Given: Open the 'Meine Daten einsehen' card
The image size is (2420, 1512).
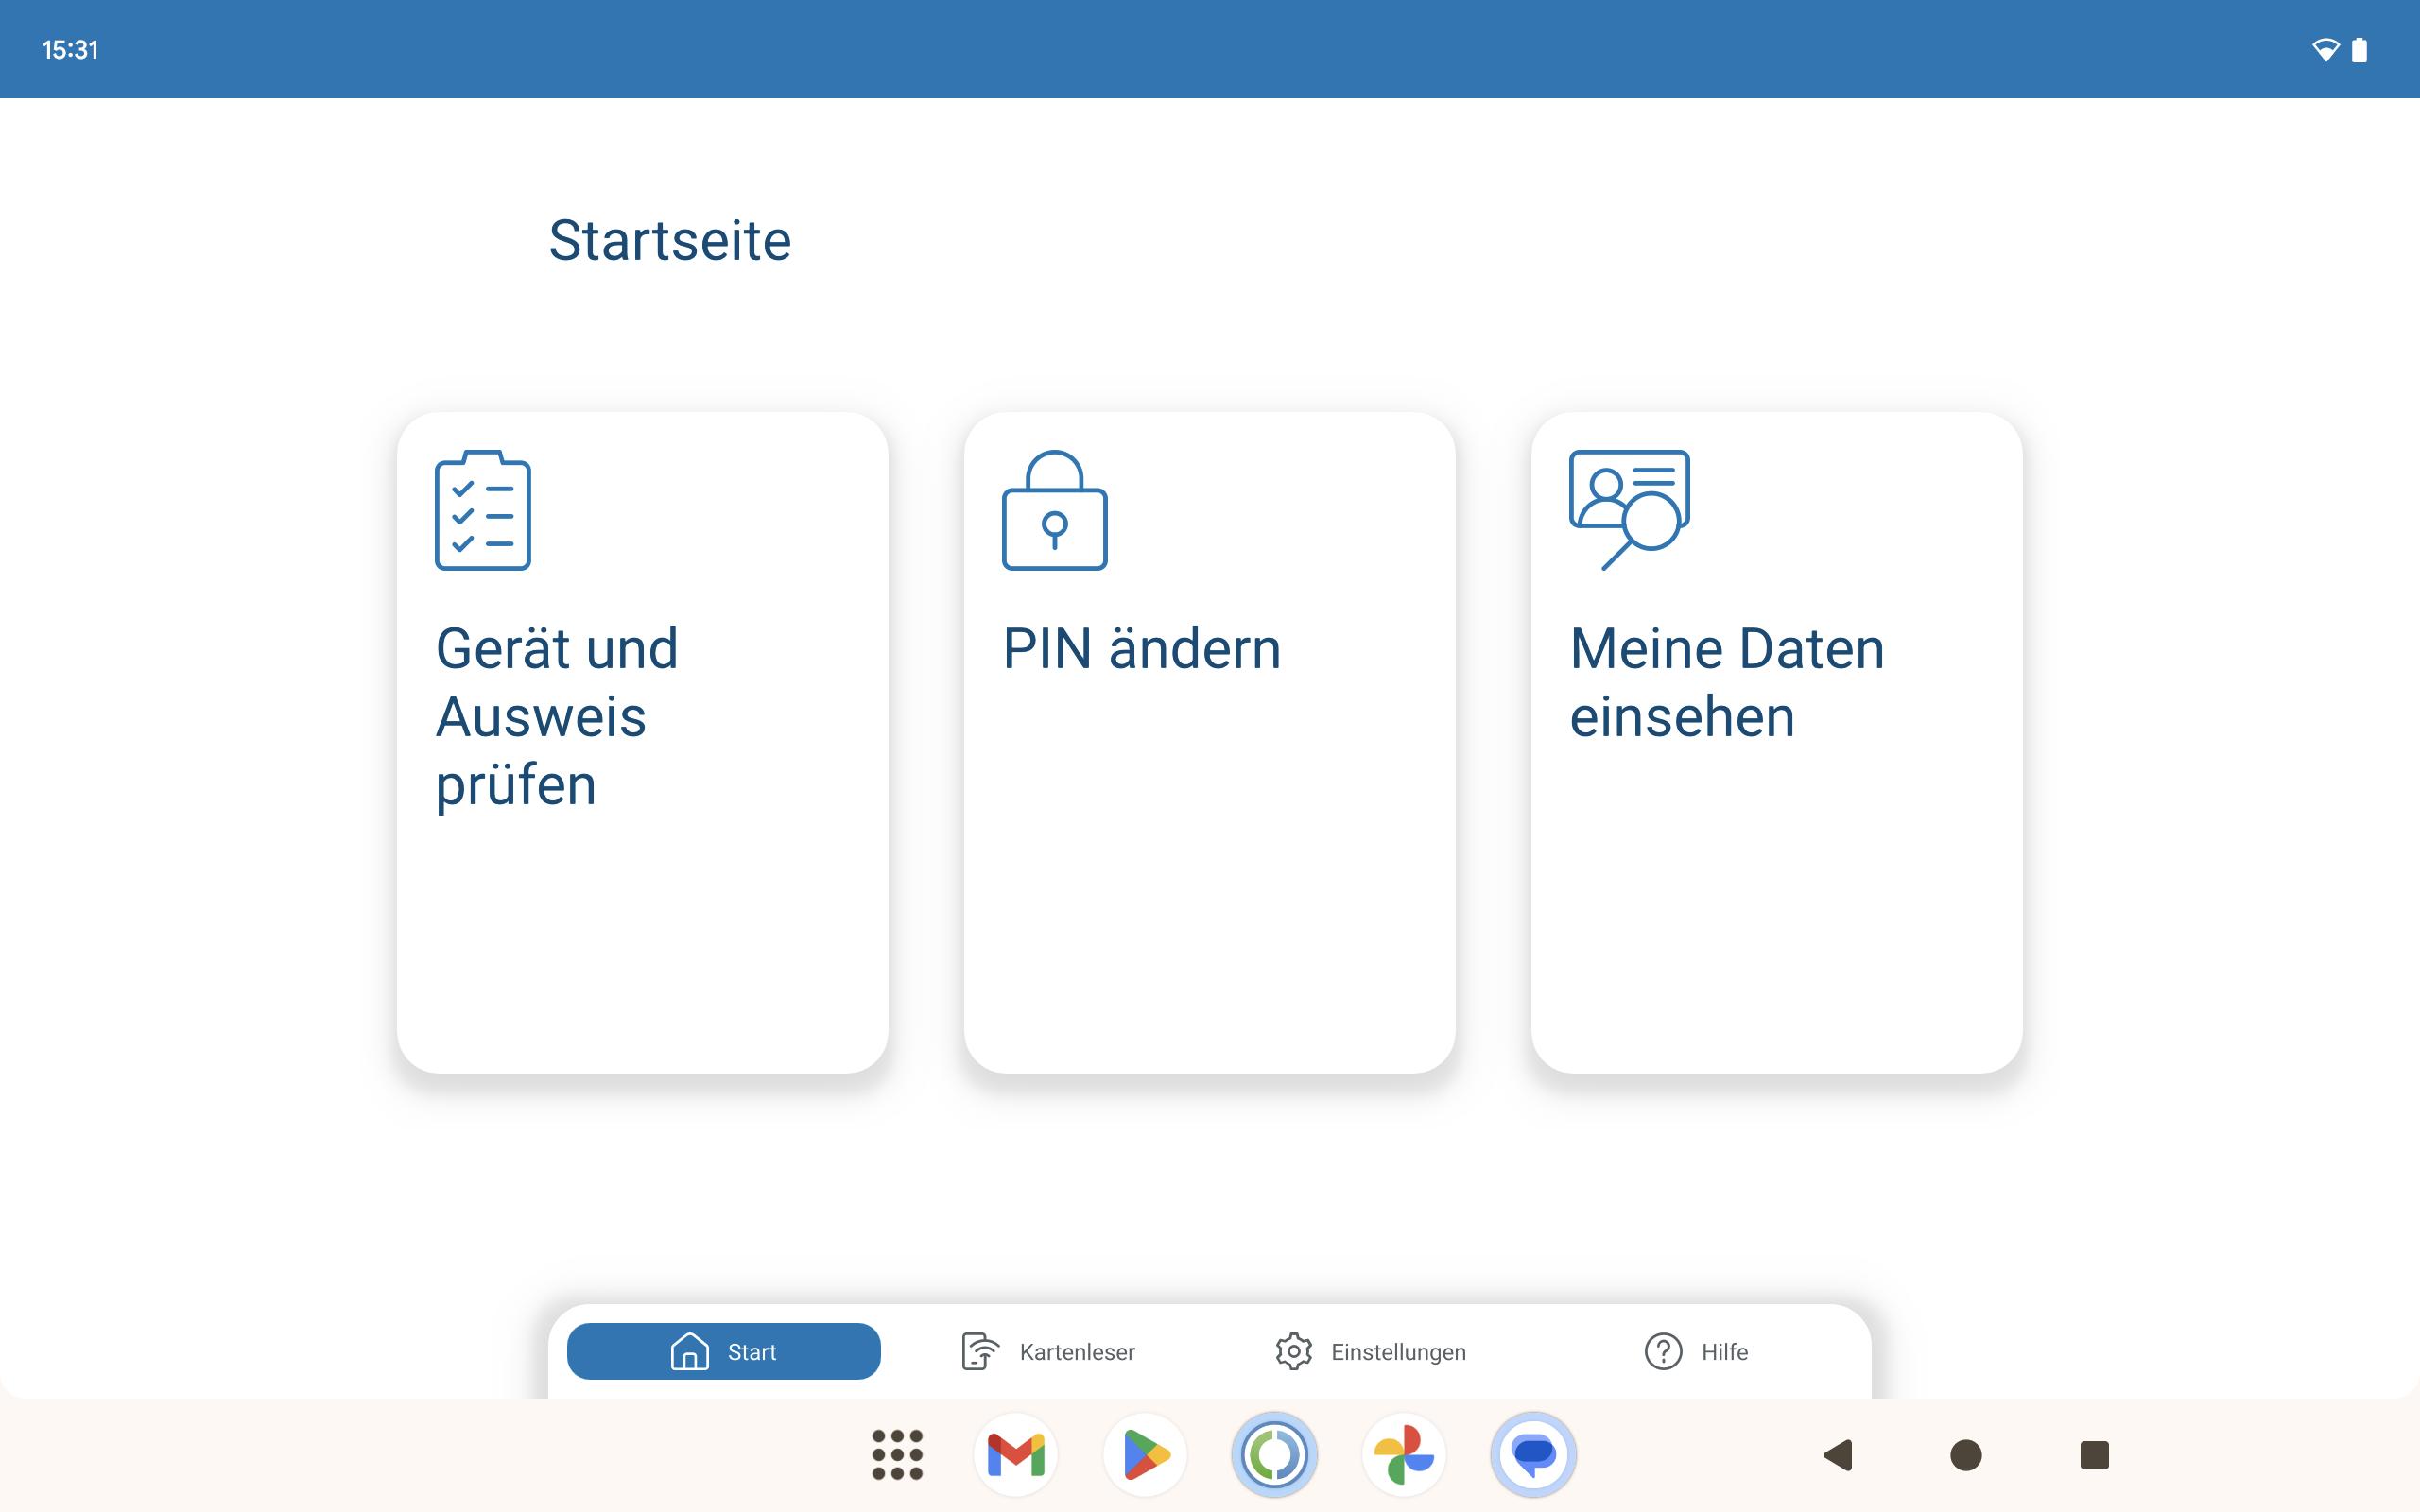Looking at the screenshot, I should click(1776, 742).
